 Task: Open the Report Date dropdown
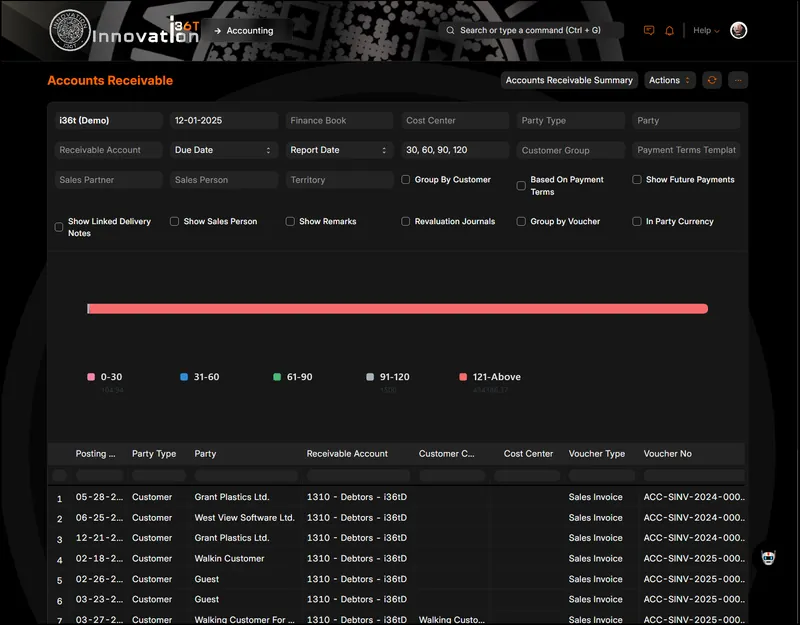pyautogui.click(x=339, y=150)
